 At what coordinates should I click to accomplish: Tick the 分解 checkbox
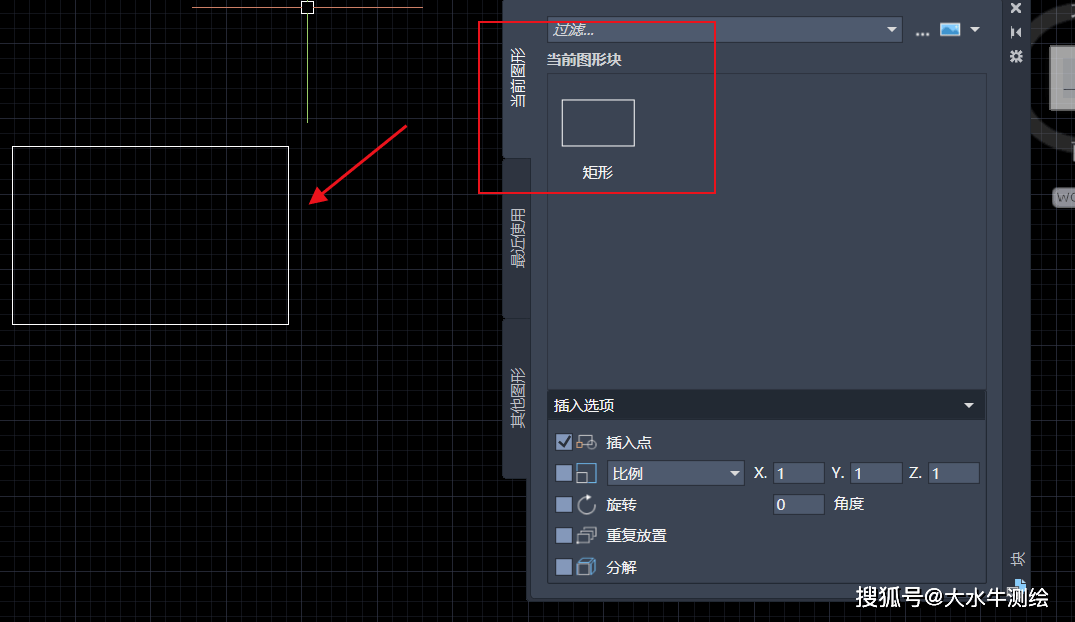pyautogui.click(x=564, y=567)
